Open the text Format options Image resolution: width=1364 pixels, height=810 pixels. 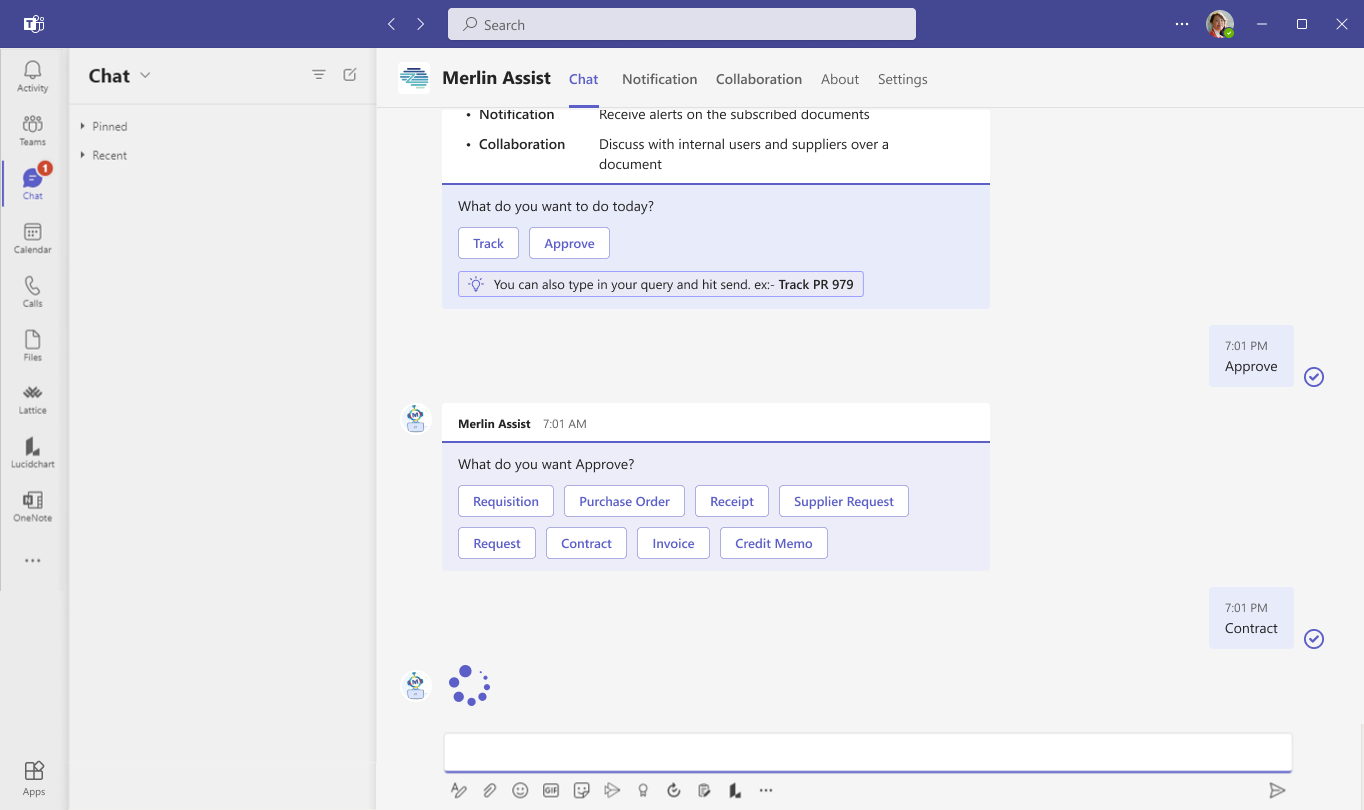coord(459,790)
